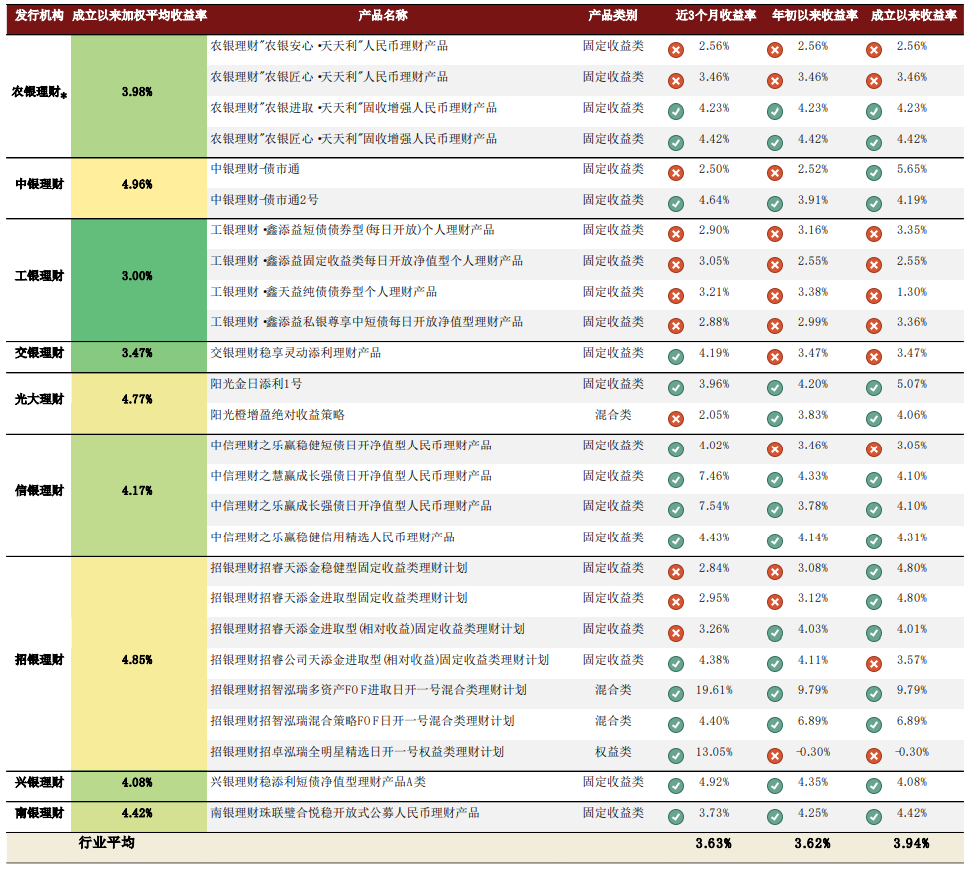The width and height of the screenshot is (970, 870).
Task: Click green check beside the 7.46% value
Action: pos(676,480)
